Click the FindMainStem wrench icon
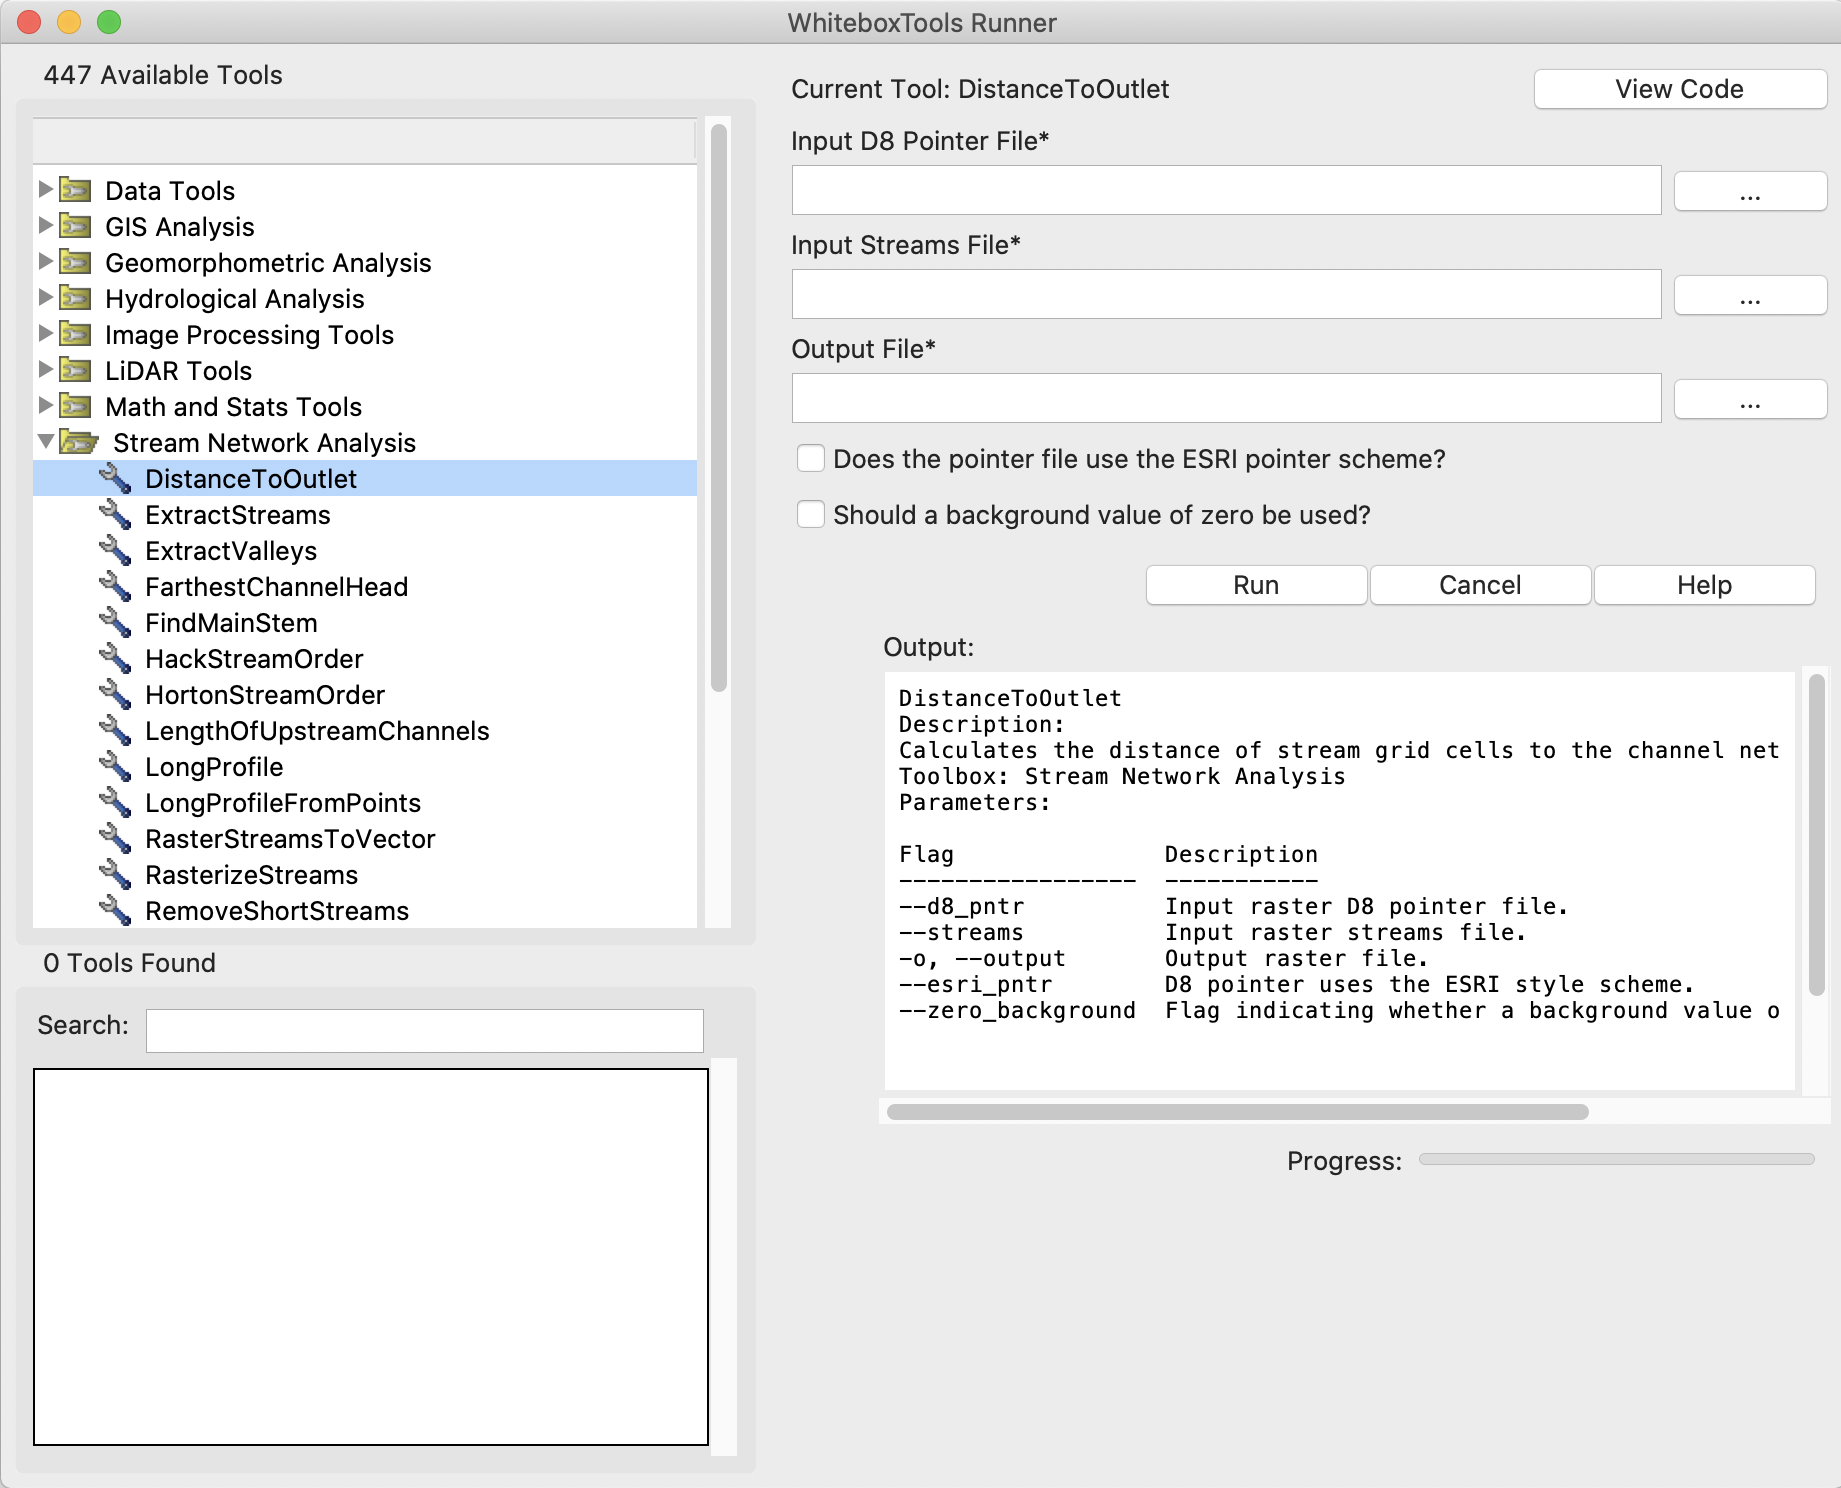Viewport: 1841px width, 1488px height. click(x=115, y=623)
